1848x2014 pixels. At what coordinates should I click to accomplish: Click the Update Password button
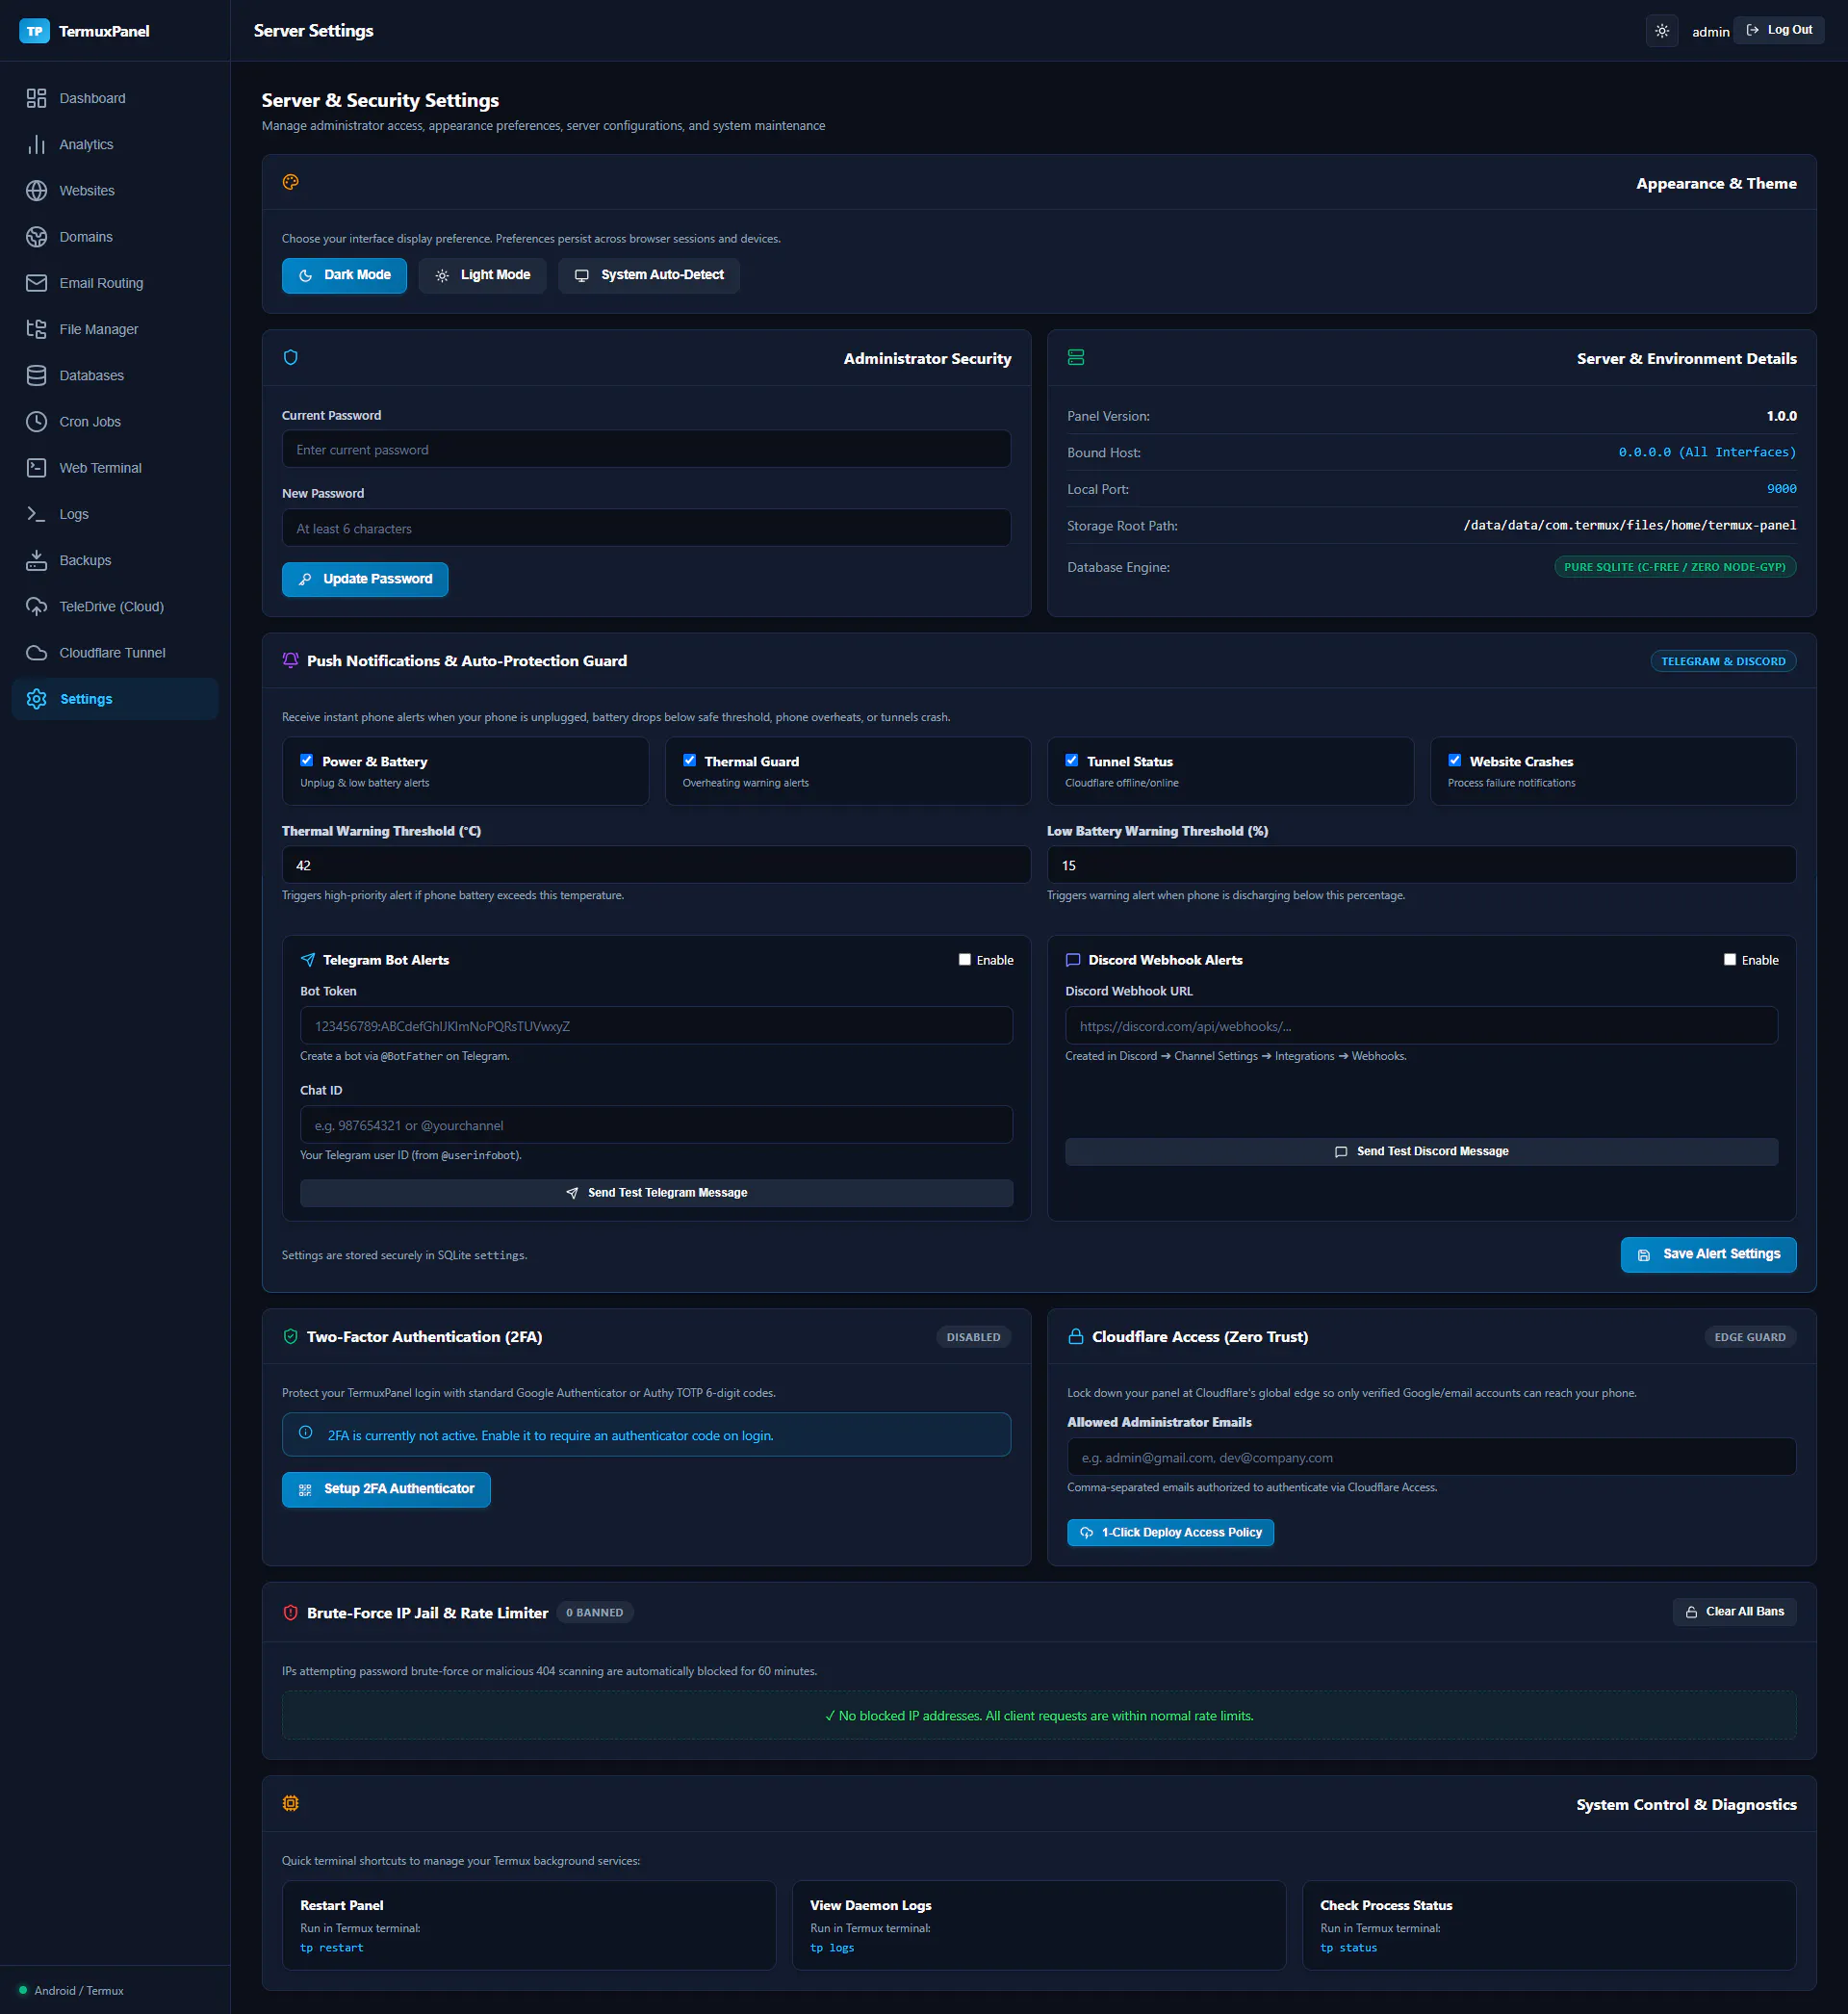click(x=365, y=579)
